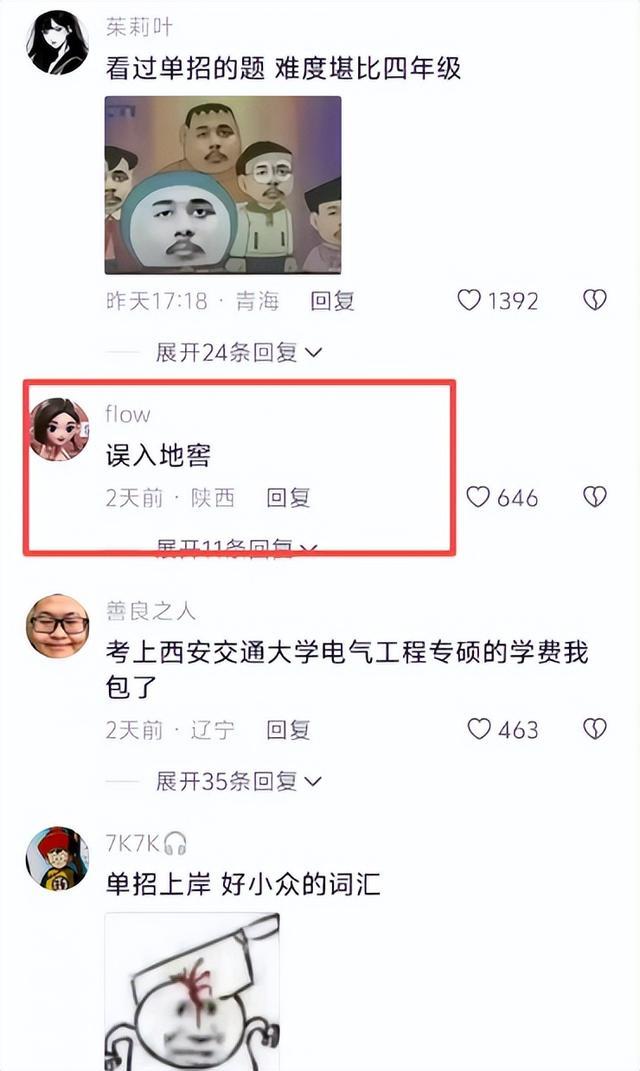Open username 7K7K with headphone icon

point(146,844)
